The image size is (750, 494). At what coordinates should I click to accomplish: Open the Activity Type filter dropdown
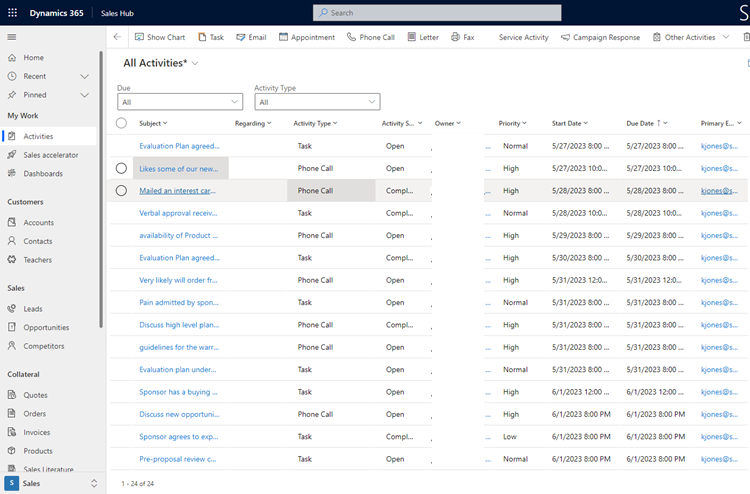coord(317,102)
